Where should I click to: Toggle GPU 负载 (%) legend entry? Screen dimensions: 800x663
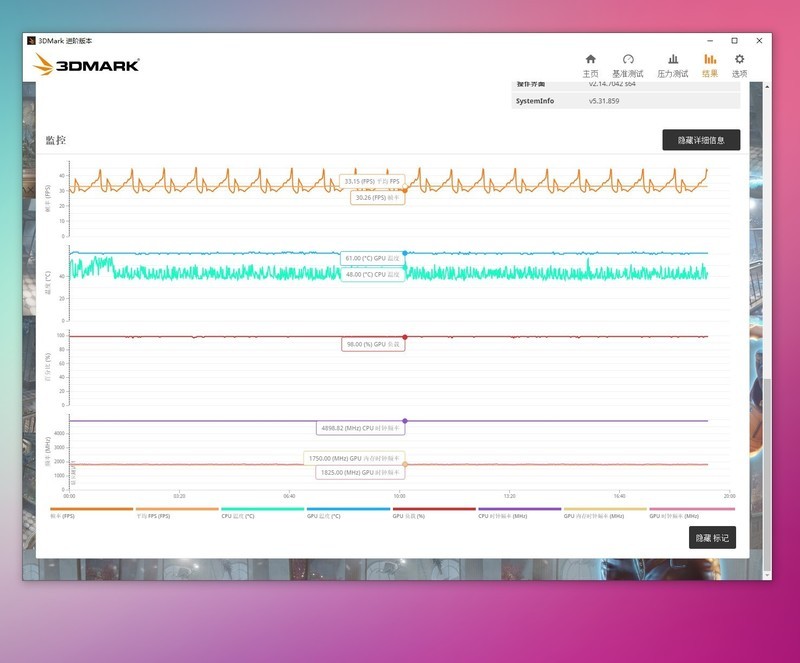click(434, 512)
